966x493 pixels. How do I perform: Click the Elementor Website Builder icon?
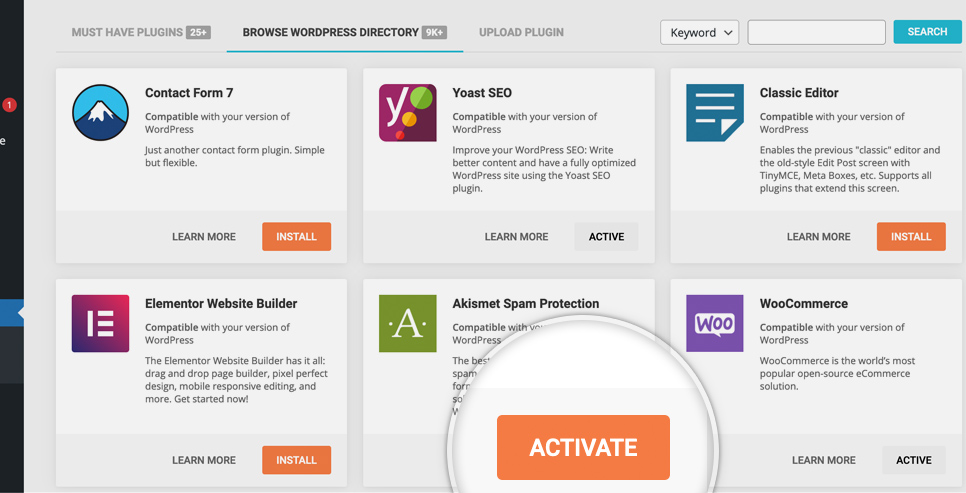100,324
